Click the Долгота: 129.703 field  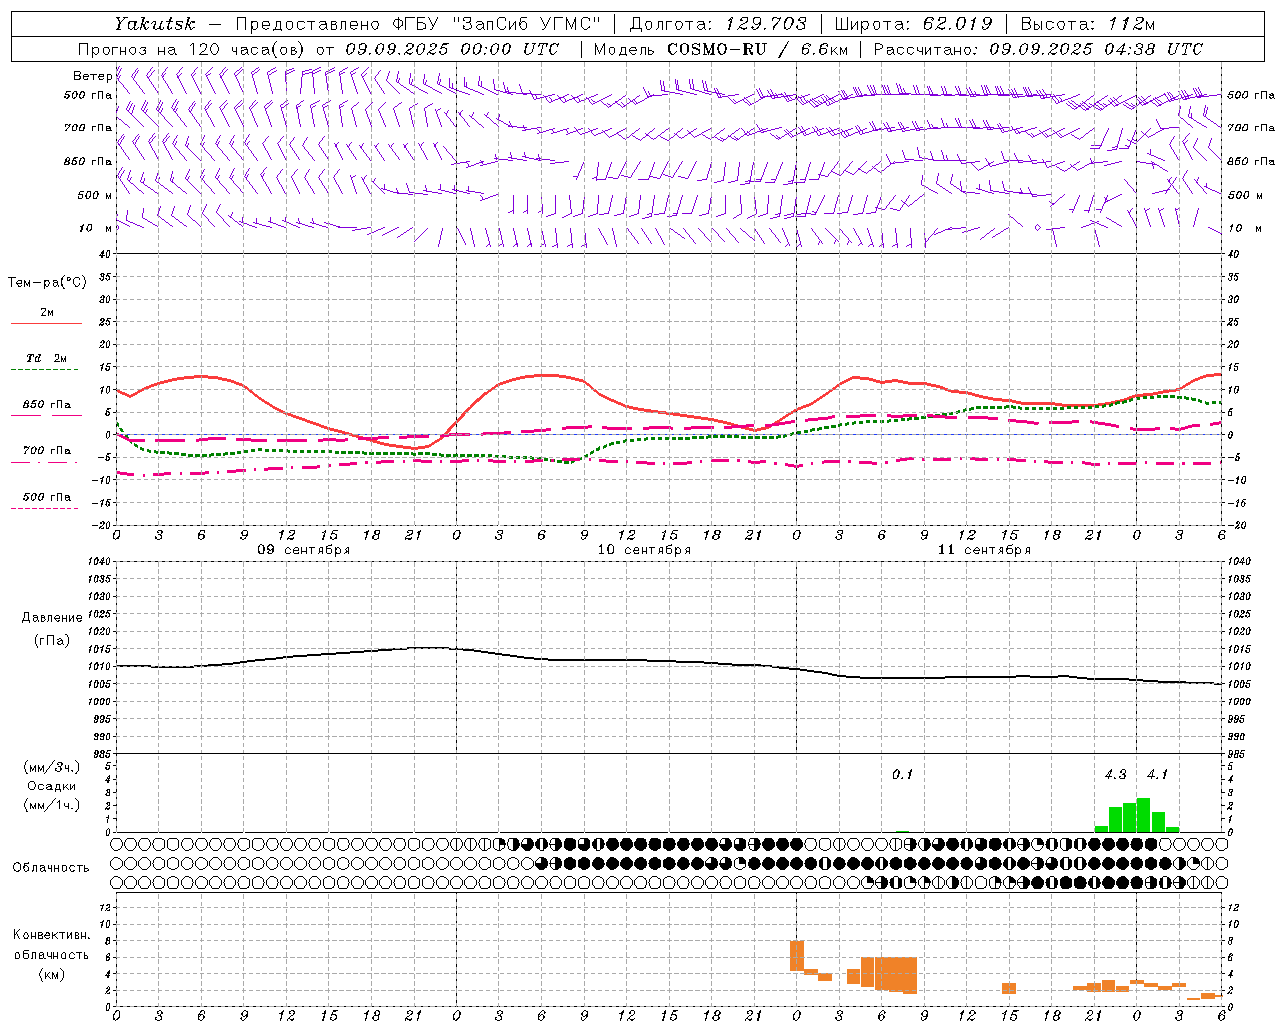click(x=717, y=24)
